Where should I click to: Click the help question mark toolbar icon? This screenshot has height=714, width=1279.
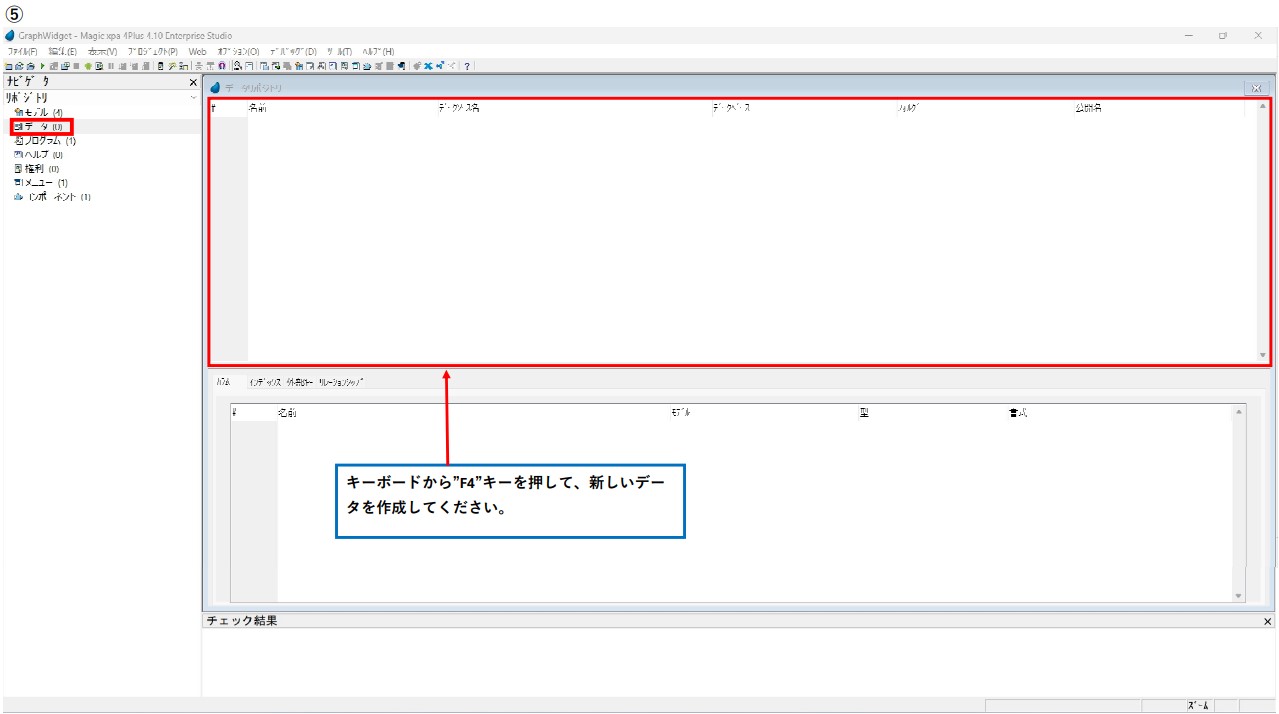pyautogui.click(x=467, y=66)
